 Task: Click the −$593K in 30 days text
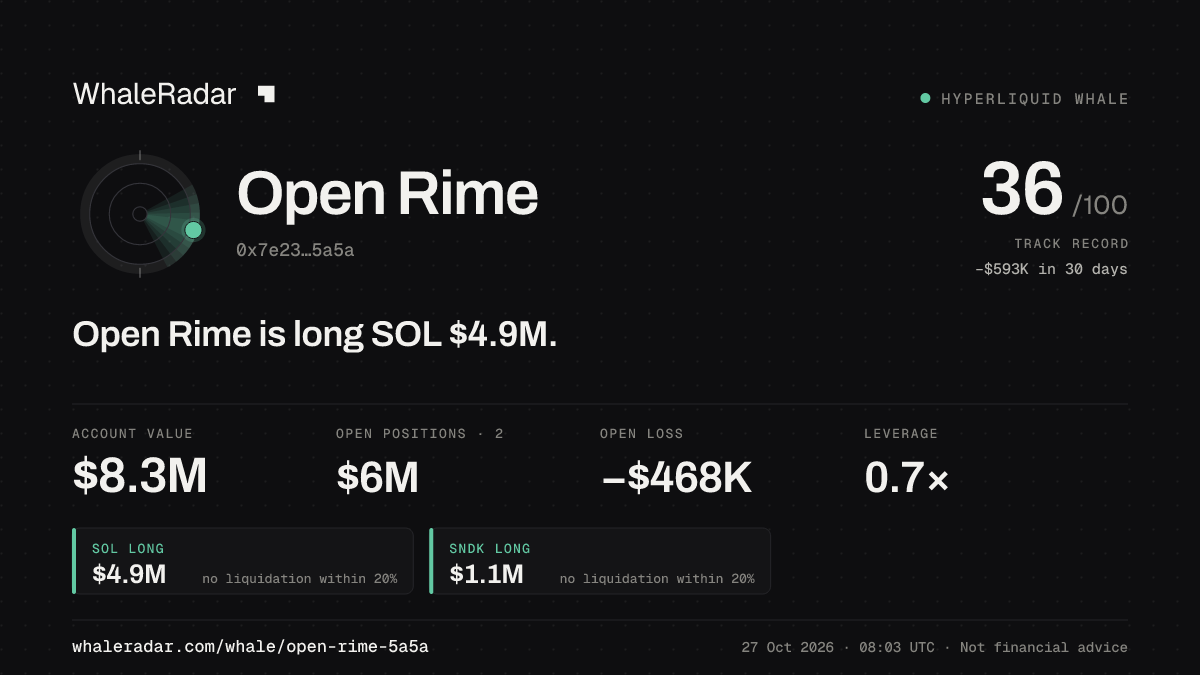tap(1051, 269)
